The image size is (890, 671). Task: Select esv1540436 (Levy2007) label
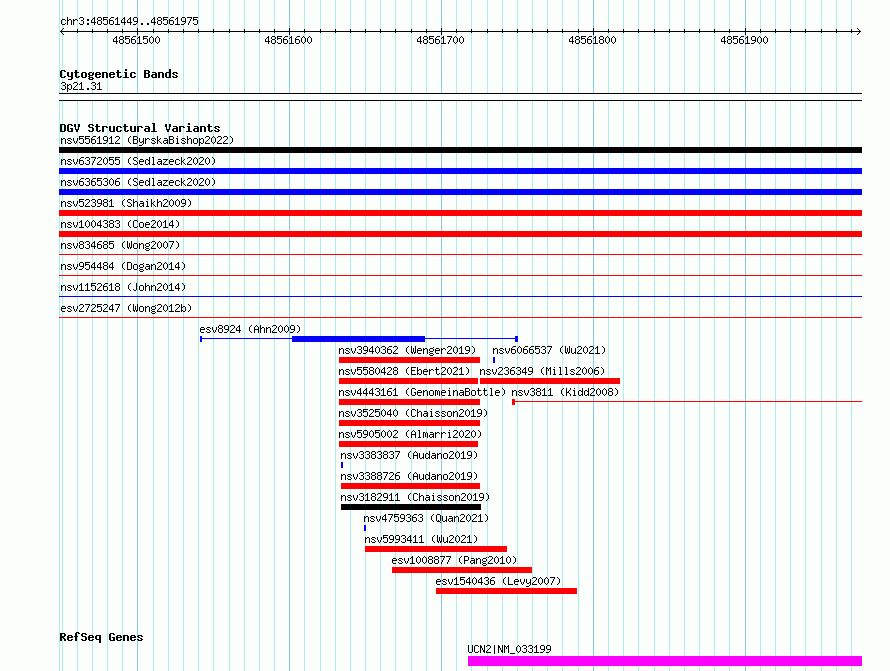click(x=498, y=581)
